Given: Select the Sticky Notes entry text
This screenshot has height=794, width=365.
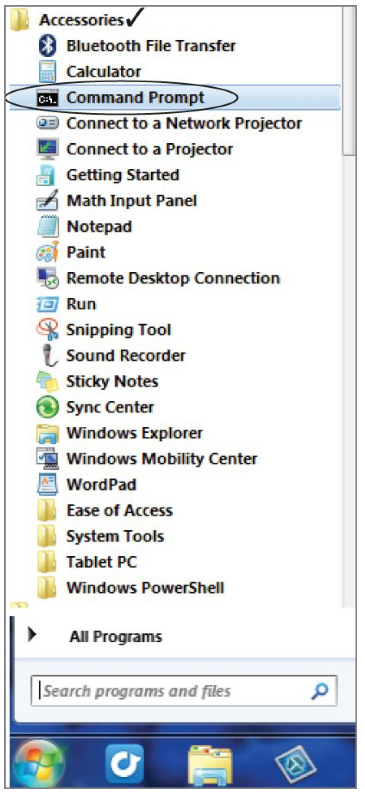Looking at the screenshot, I should 112,381.
